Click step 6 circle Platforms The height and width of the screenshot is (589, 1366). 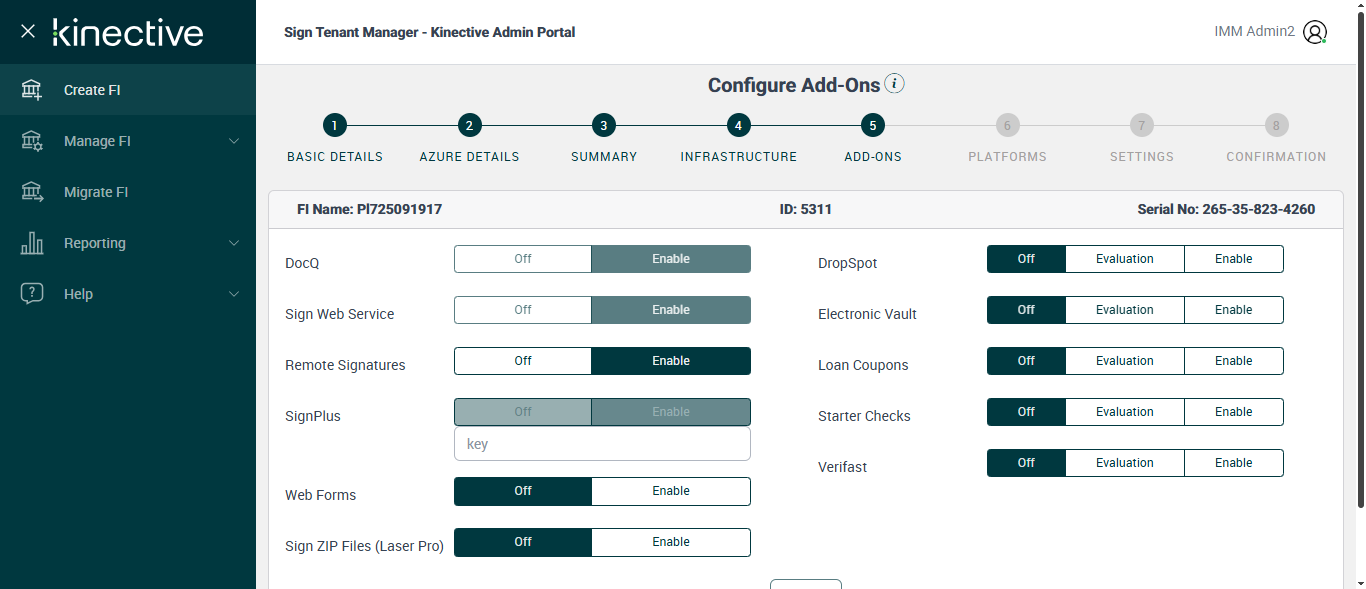(x=1007, y=125)
